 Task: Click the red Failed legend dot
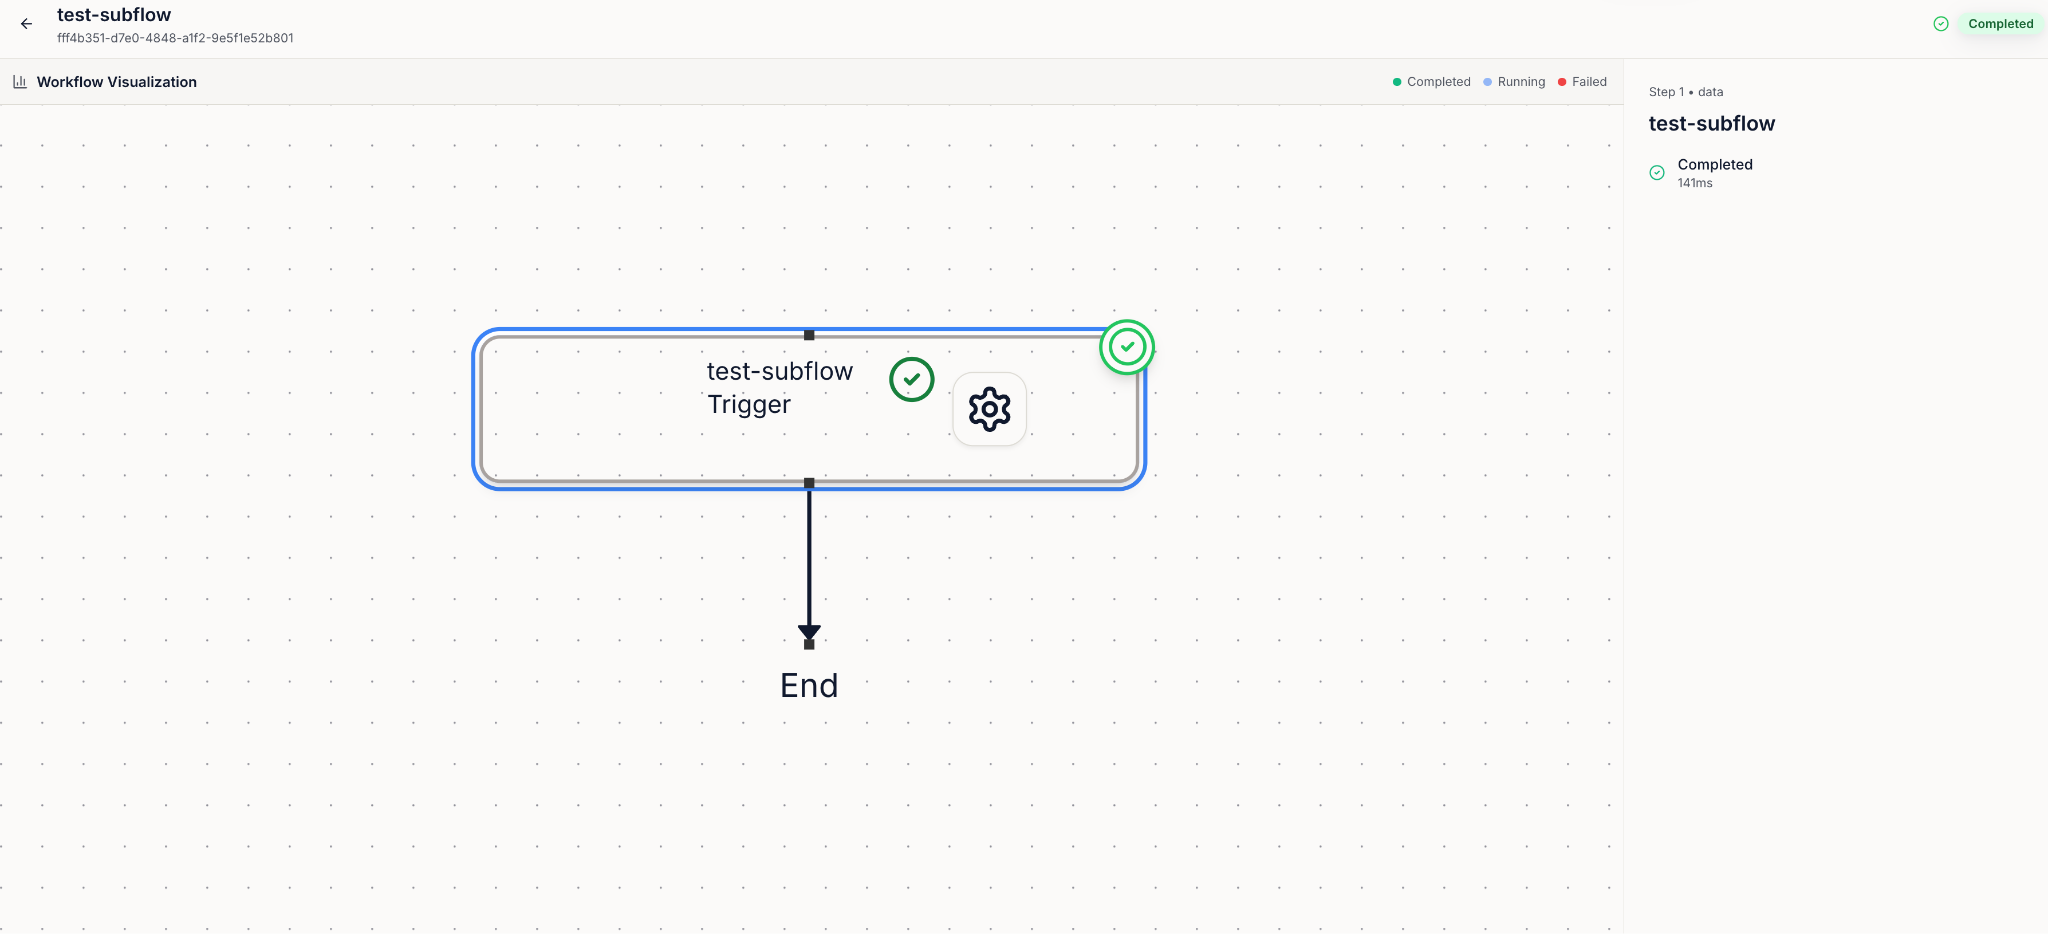1562,82
